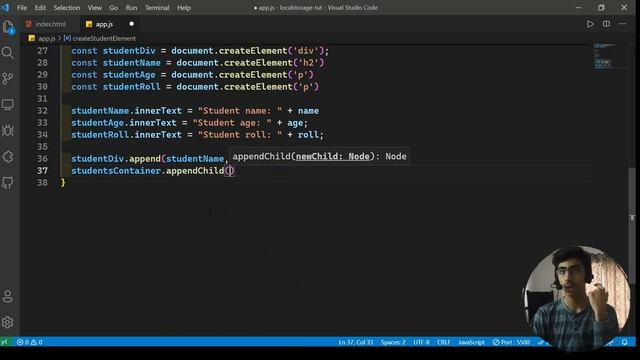Open the Extensions view
The height and width of the screenshot is (360, 640).
(x=8, y=157)
